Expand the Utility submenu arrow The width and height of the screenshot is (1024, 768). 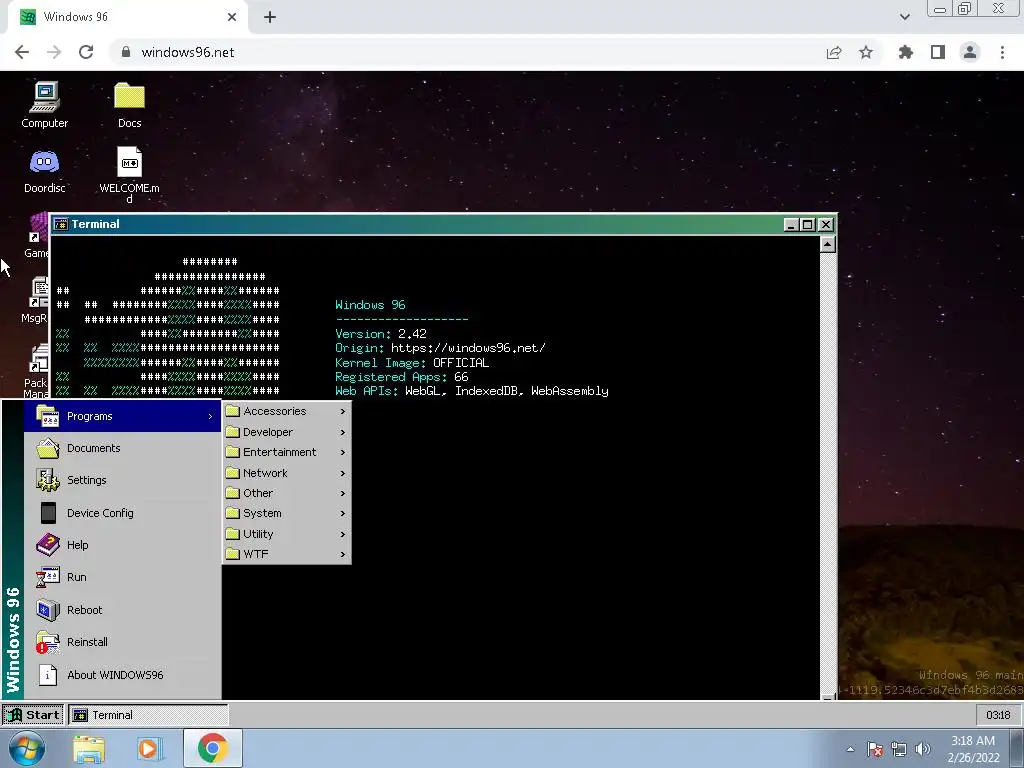pos(343,534)
